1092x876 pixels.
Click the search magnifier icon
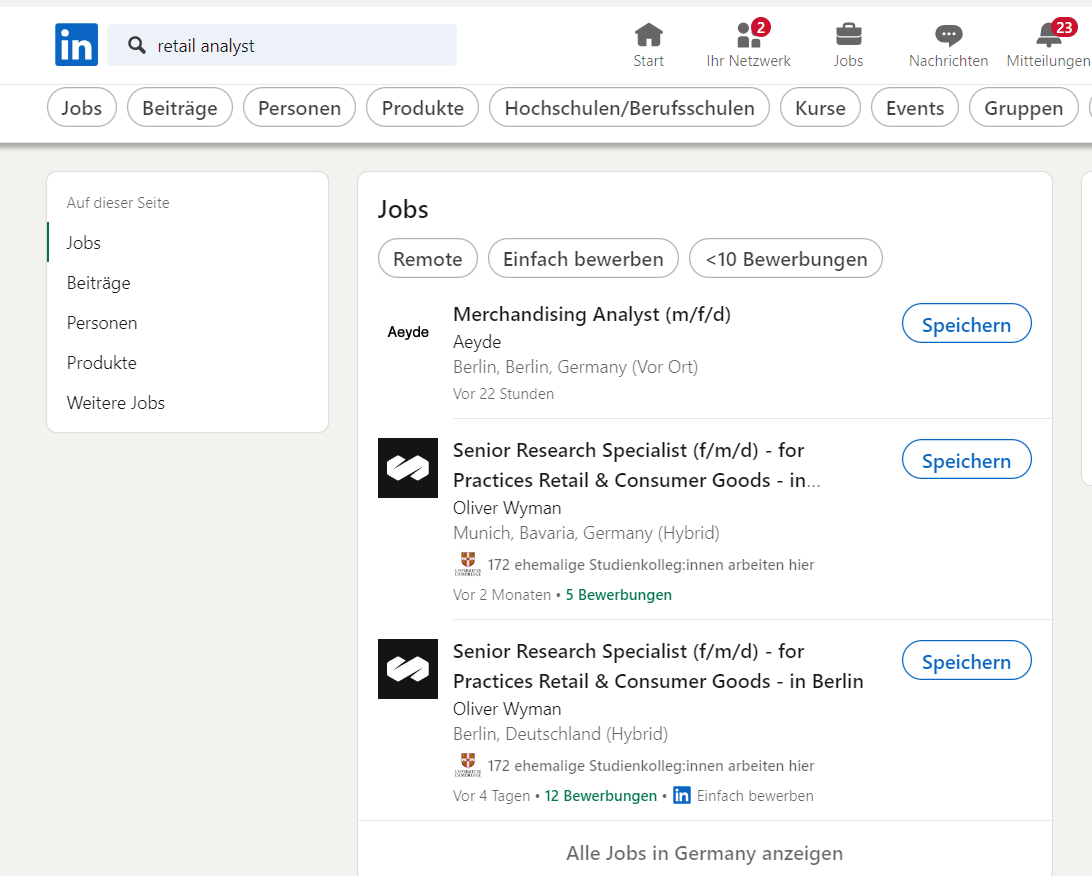pyautogui.click(x=135, y=44)
